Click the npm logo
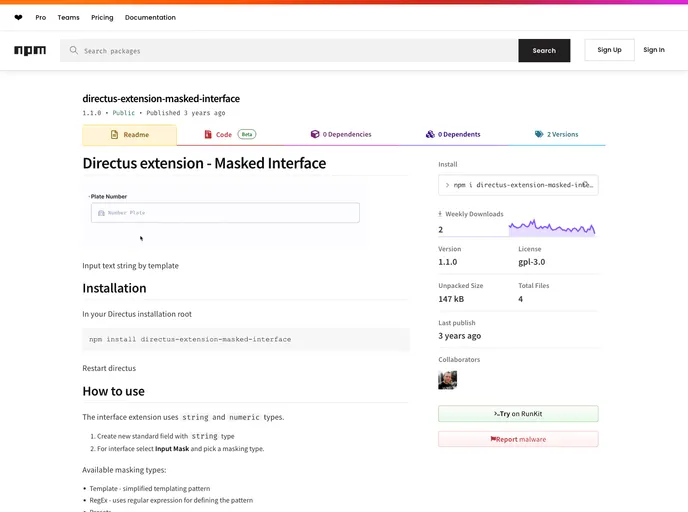 click(30, 50)
